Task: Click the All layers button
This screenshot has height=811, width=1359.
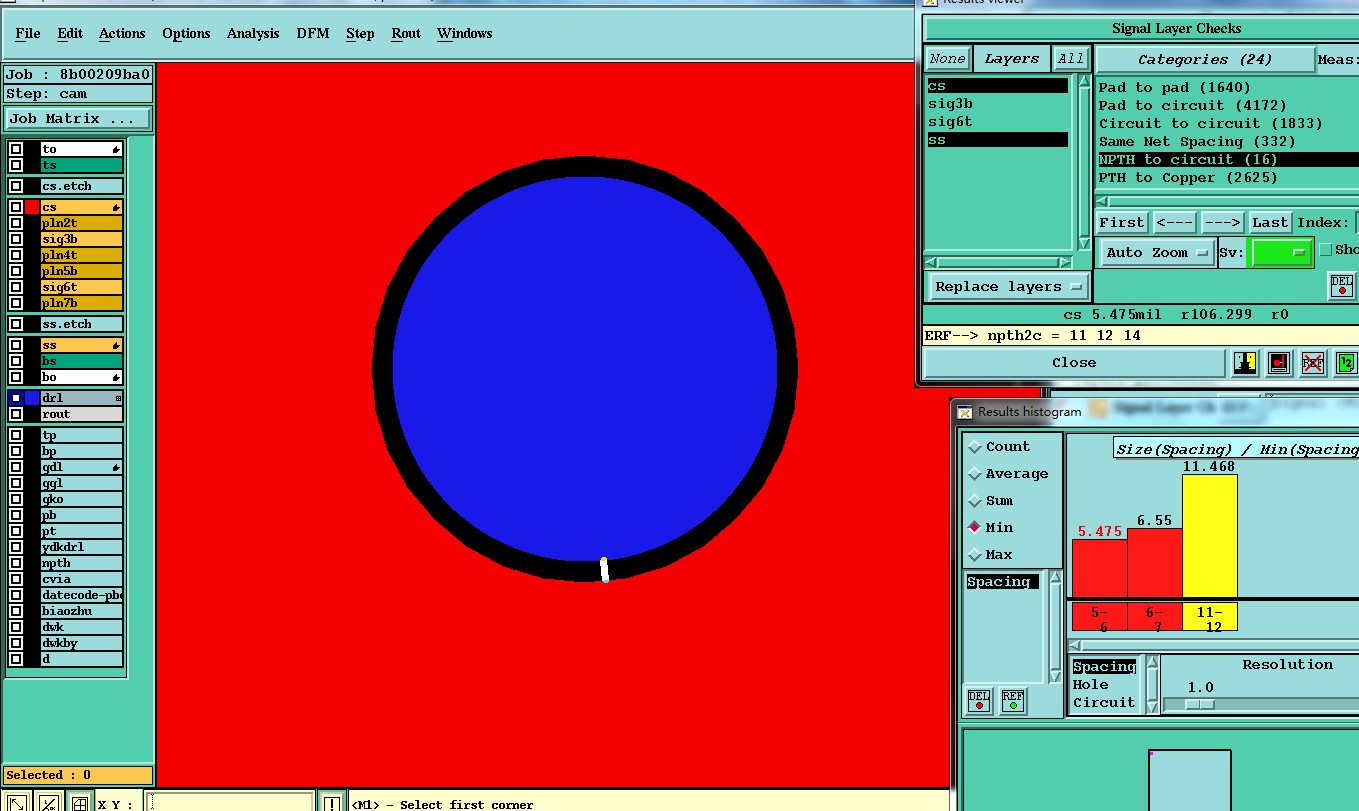Action: (x=1071, y=59)
